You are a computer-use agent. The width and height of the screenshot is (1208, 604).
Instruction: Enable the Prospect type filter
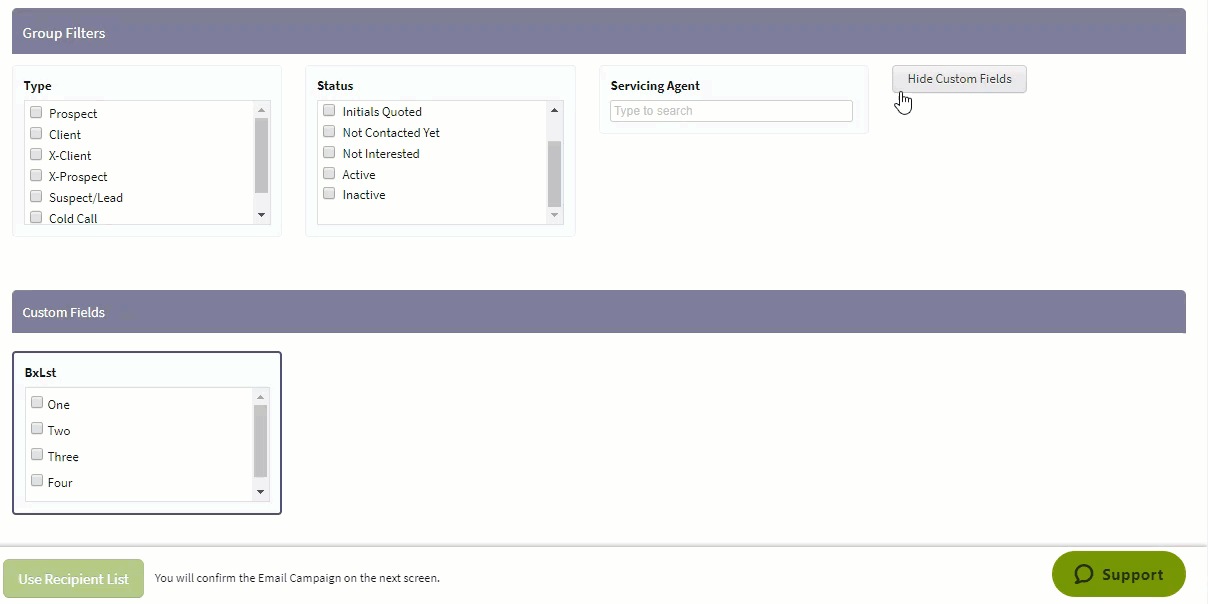(36, 113)
